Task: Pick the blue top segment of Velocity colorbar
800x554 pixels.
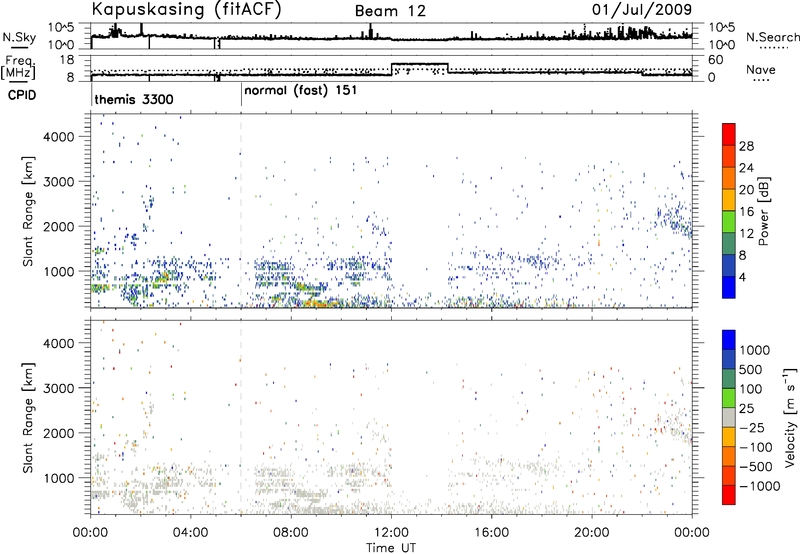Action: 729,340
